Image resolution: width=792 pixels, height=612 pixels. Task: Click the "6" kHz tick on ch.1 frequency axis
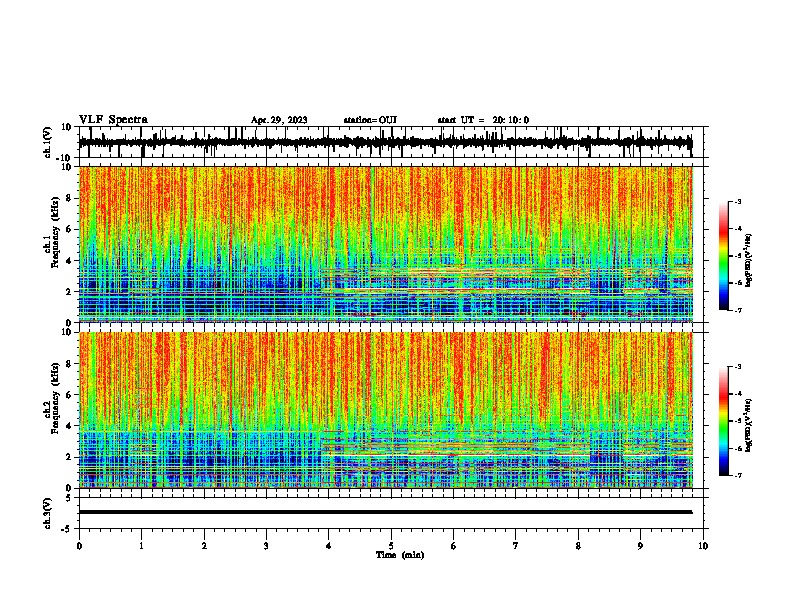coord(69,229)
